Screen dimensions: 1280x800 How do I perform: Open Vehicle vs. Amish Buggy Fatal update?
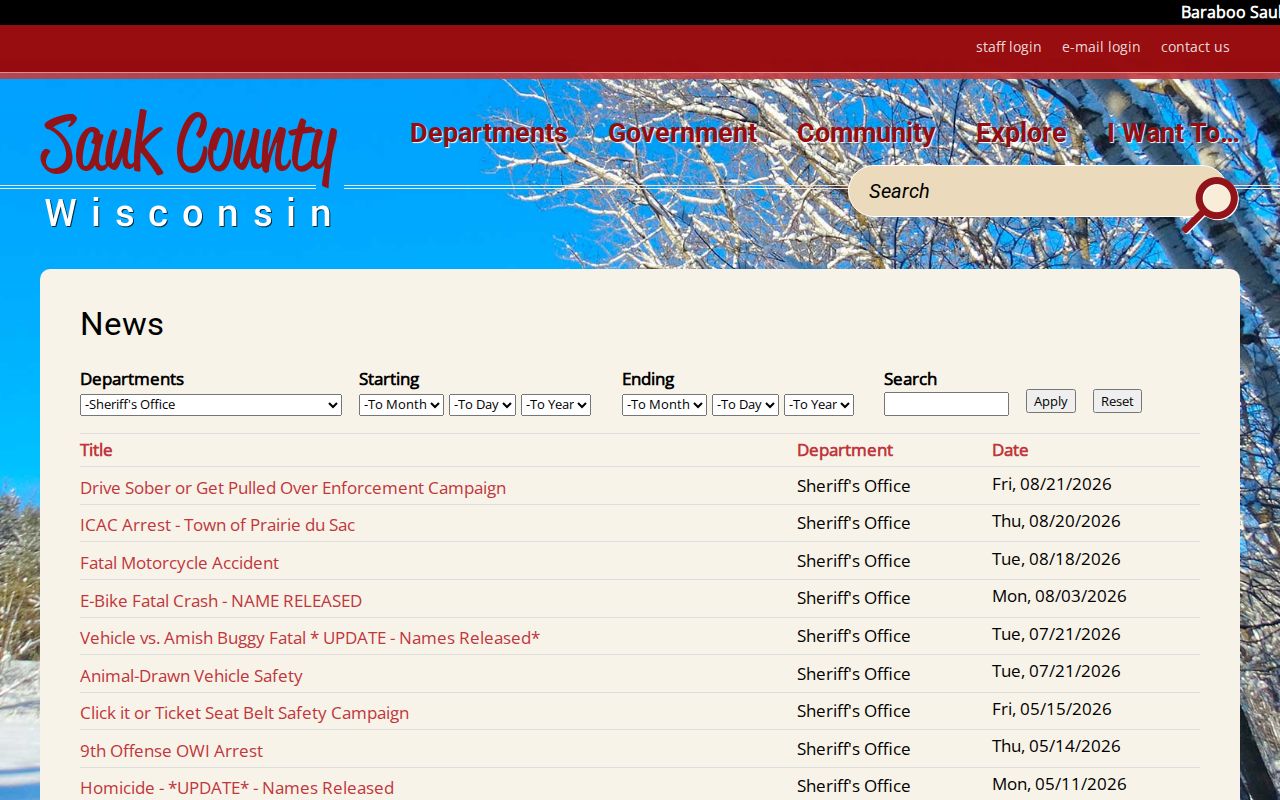tap(310, 638)
